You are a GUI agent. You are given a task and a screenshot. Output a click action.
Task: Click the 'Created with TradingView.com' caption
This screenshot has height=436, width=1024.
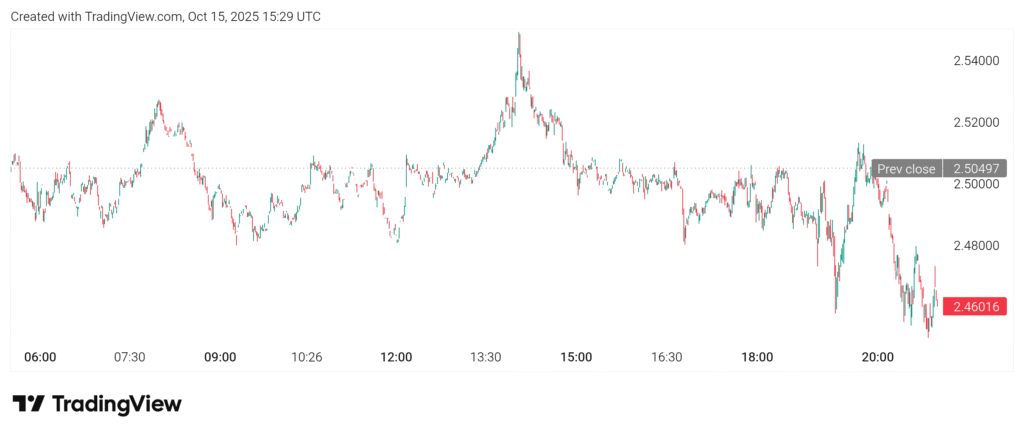pos(167,17)
